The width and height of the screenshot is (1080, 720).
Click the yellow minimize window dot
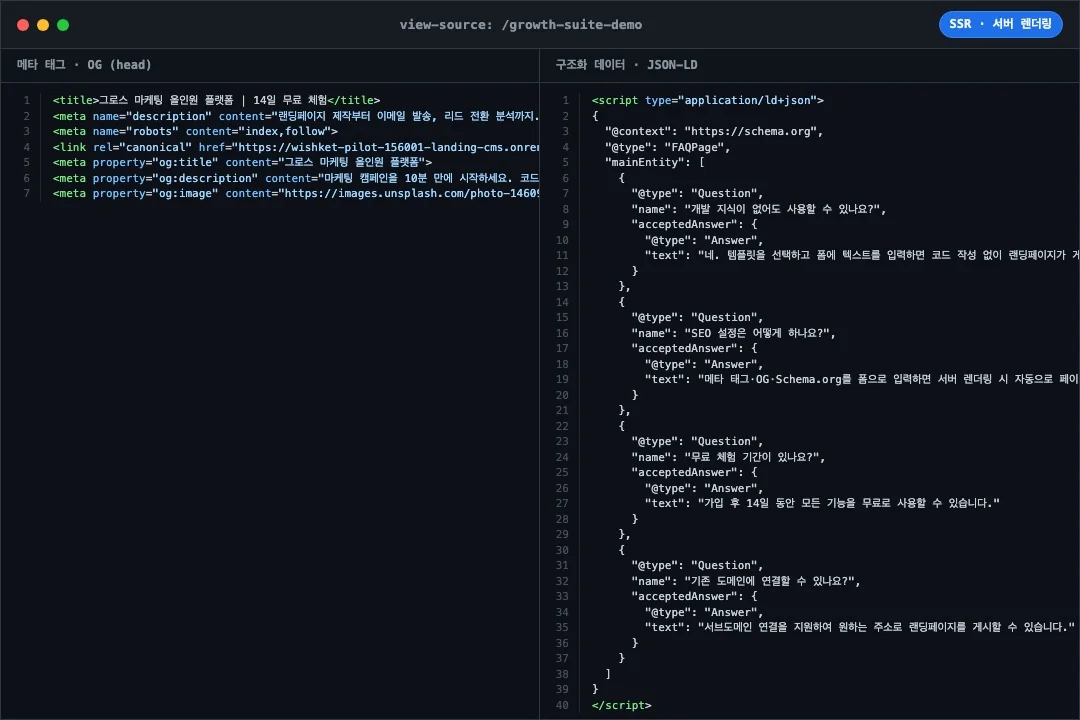coord(43,25)
